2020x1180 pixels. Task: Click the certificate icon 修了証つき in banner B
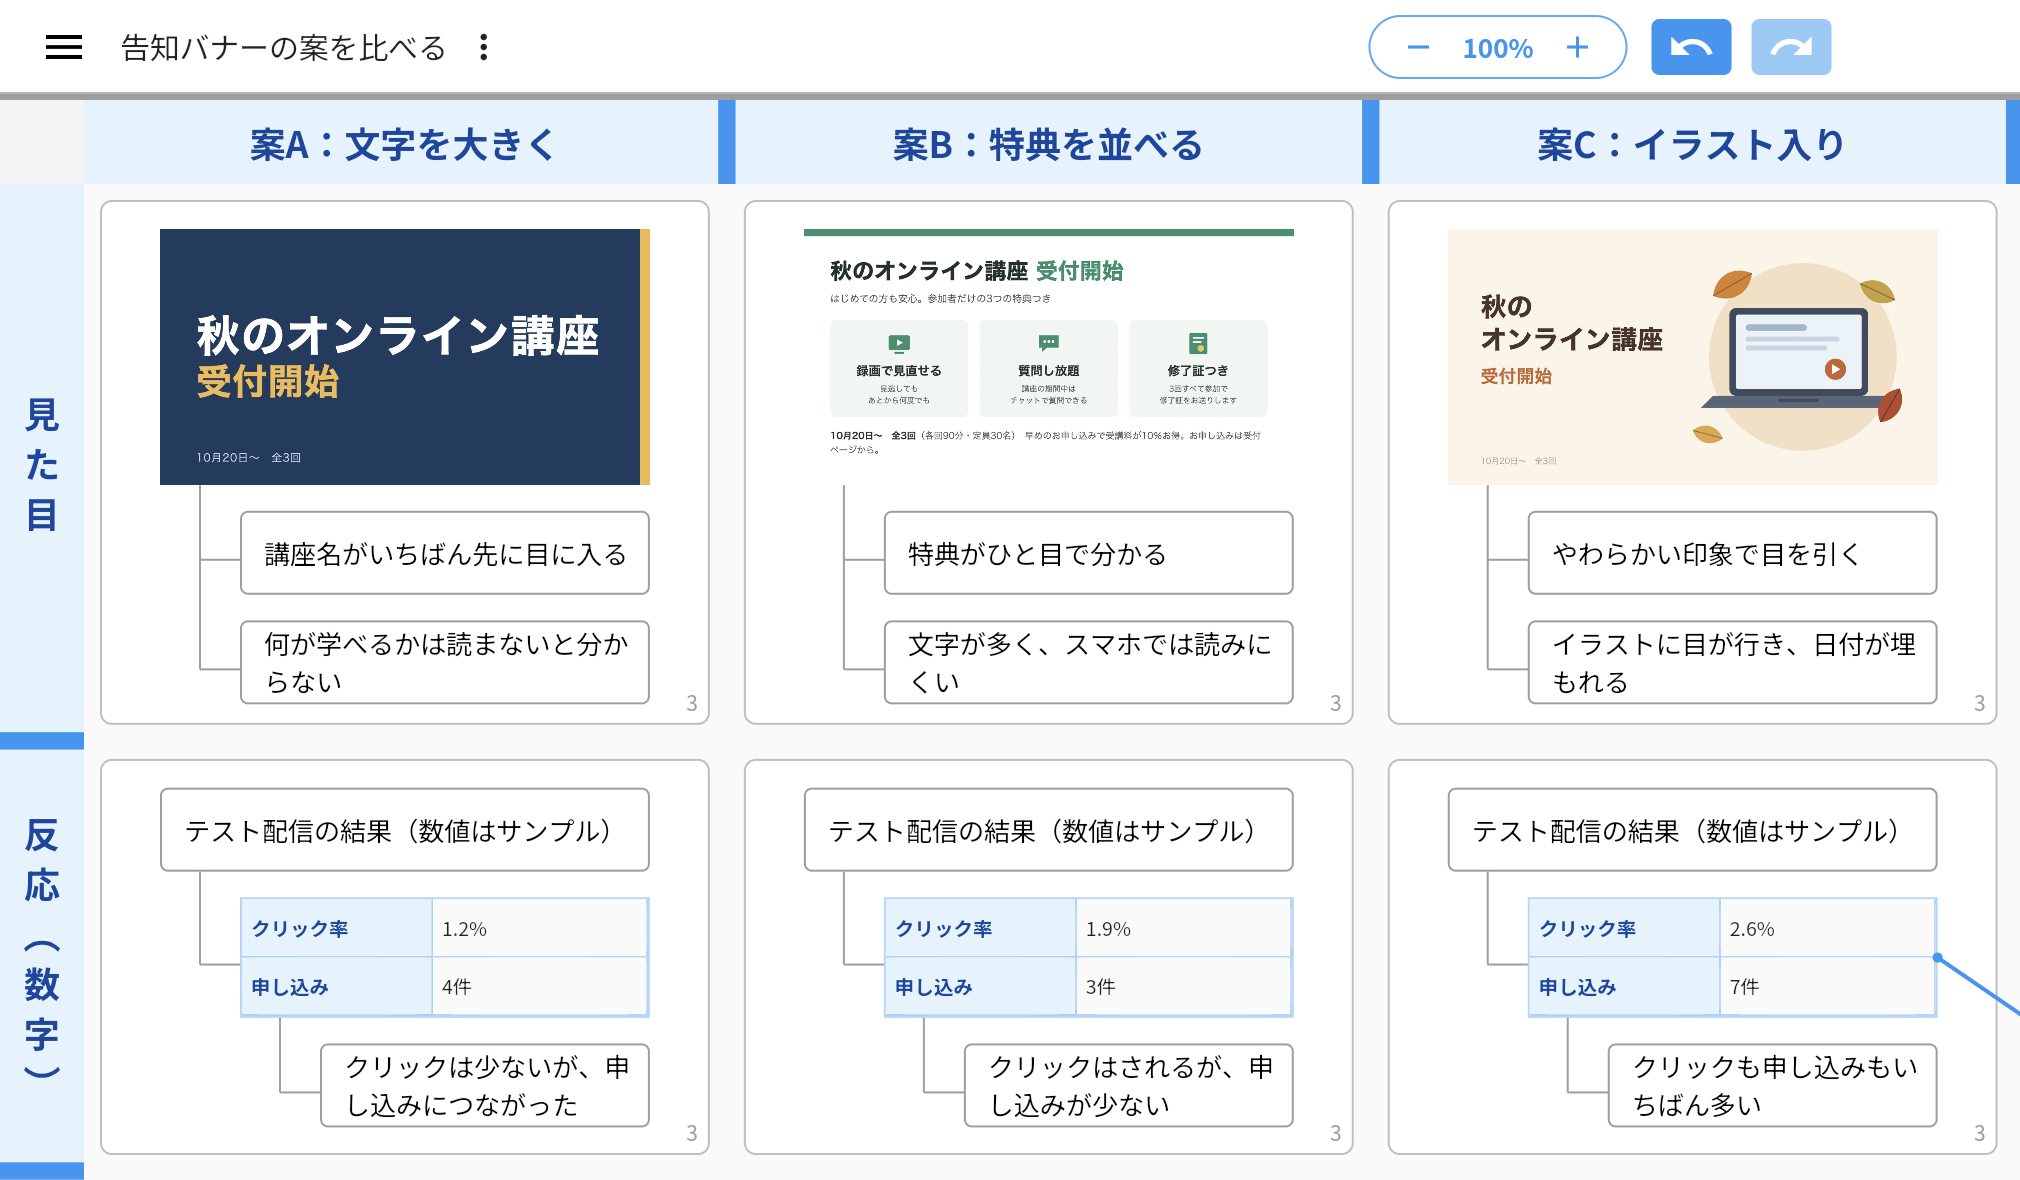1198,343
